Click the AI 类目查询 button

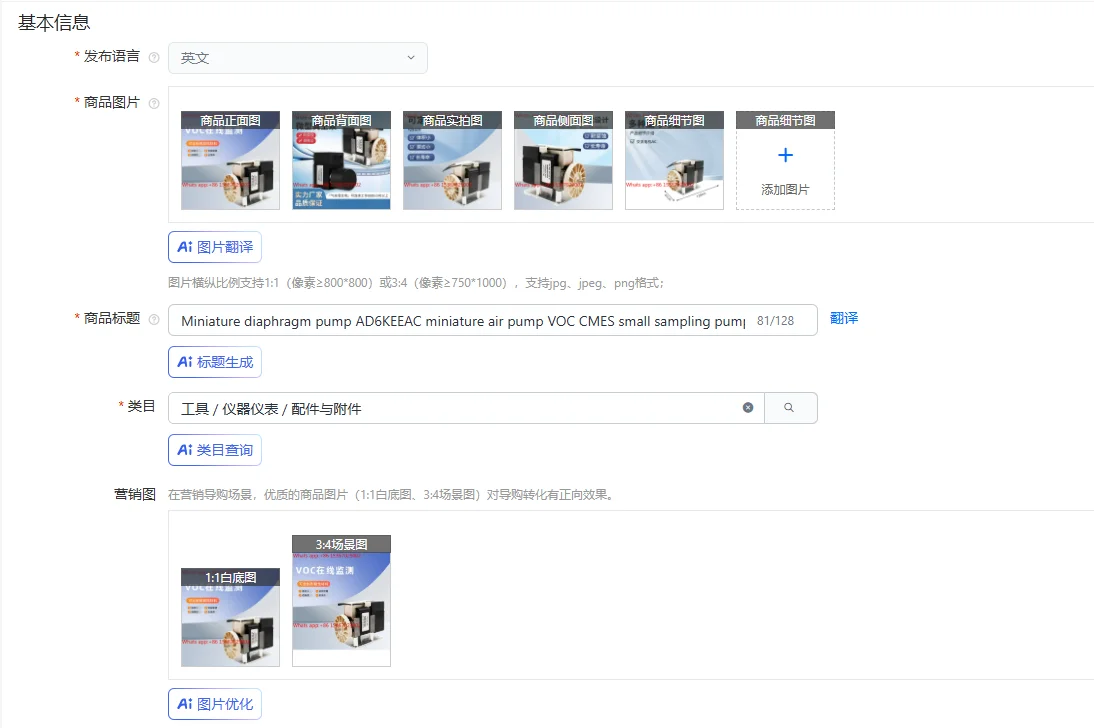tap(215, 450)
